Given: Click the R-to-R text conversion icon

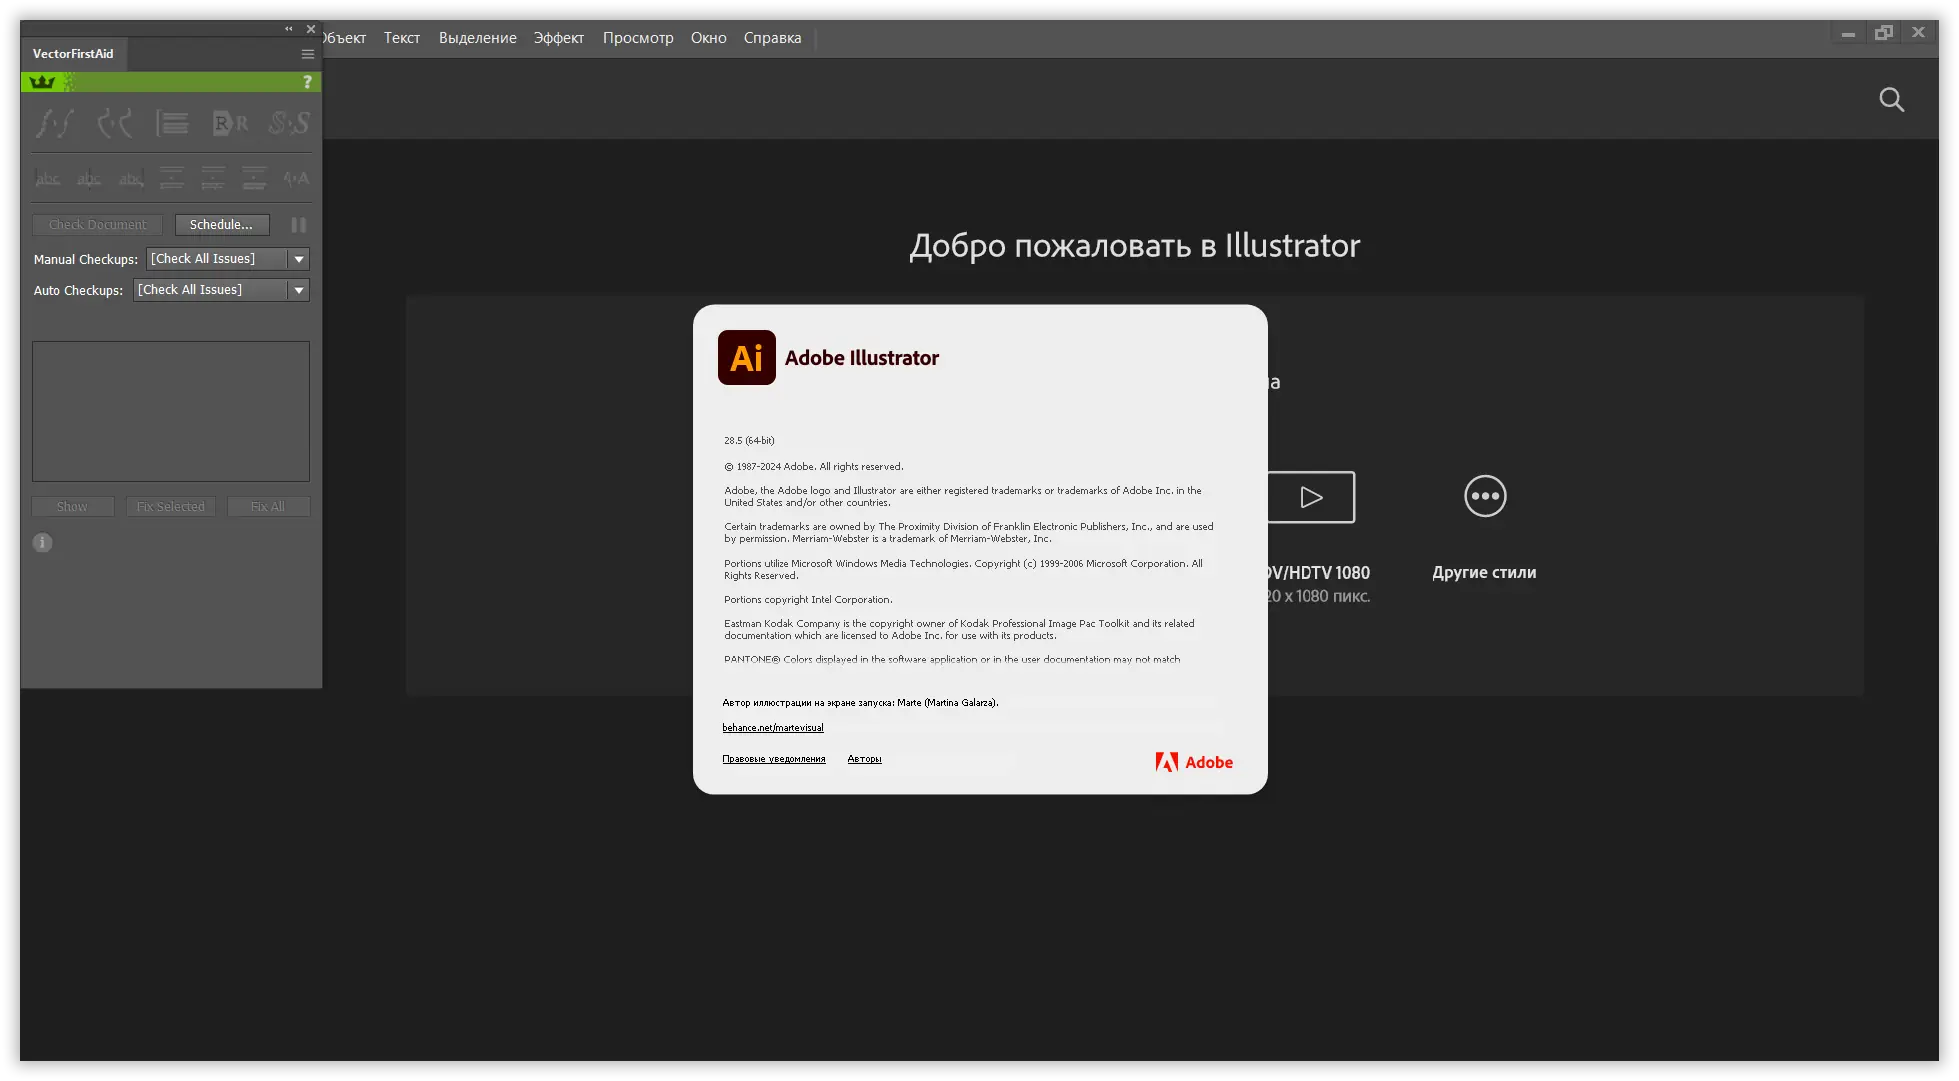Looking at the screenshot, I should pos(230,123).
